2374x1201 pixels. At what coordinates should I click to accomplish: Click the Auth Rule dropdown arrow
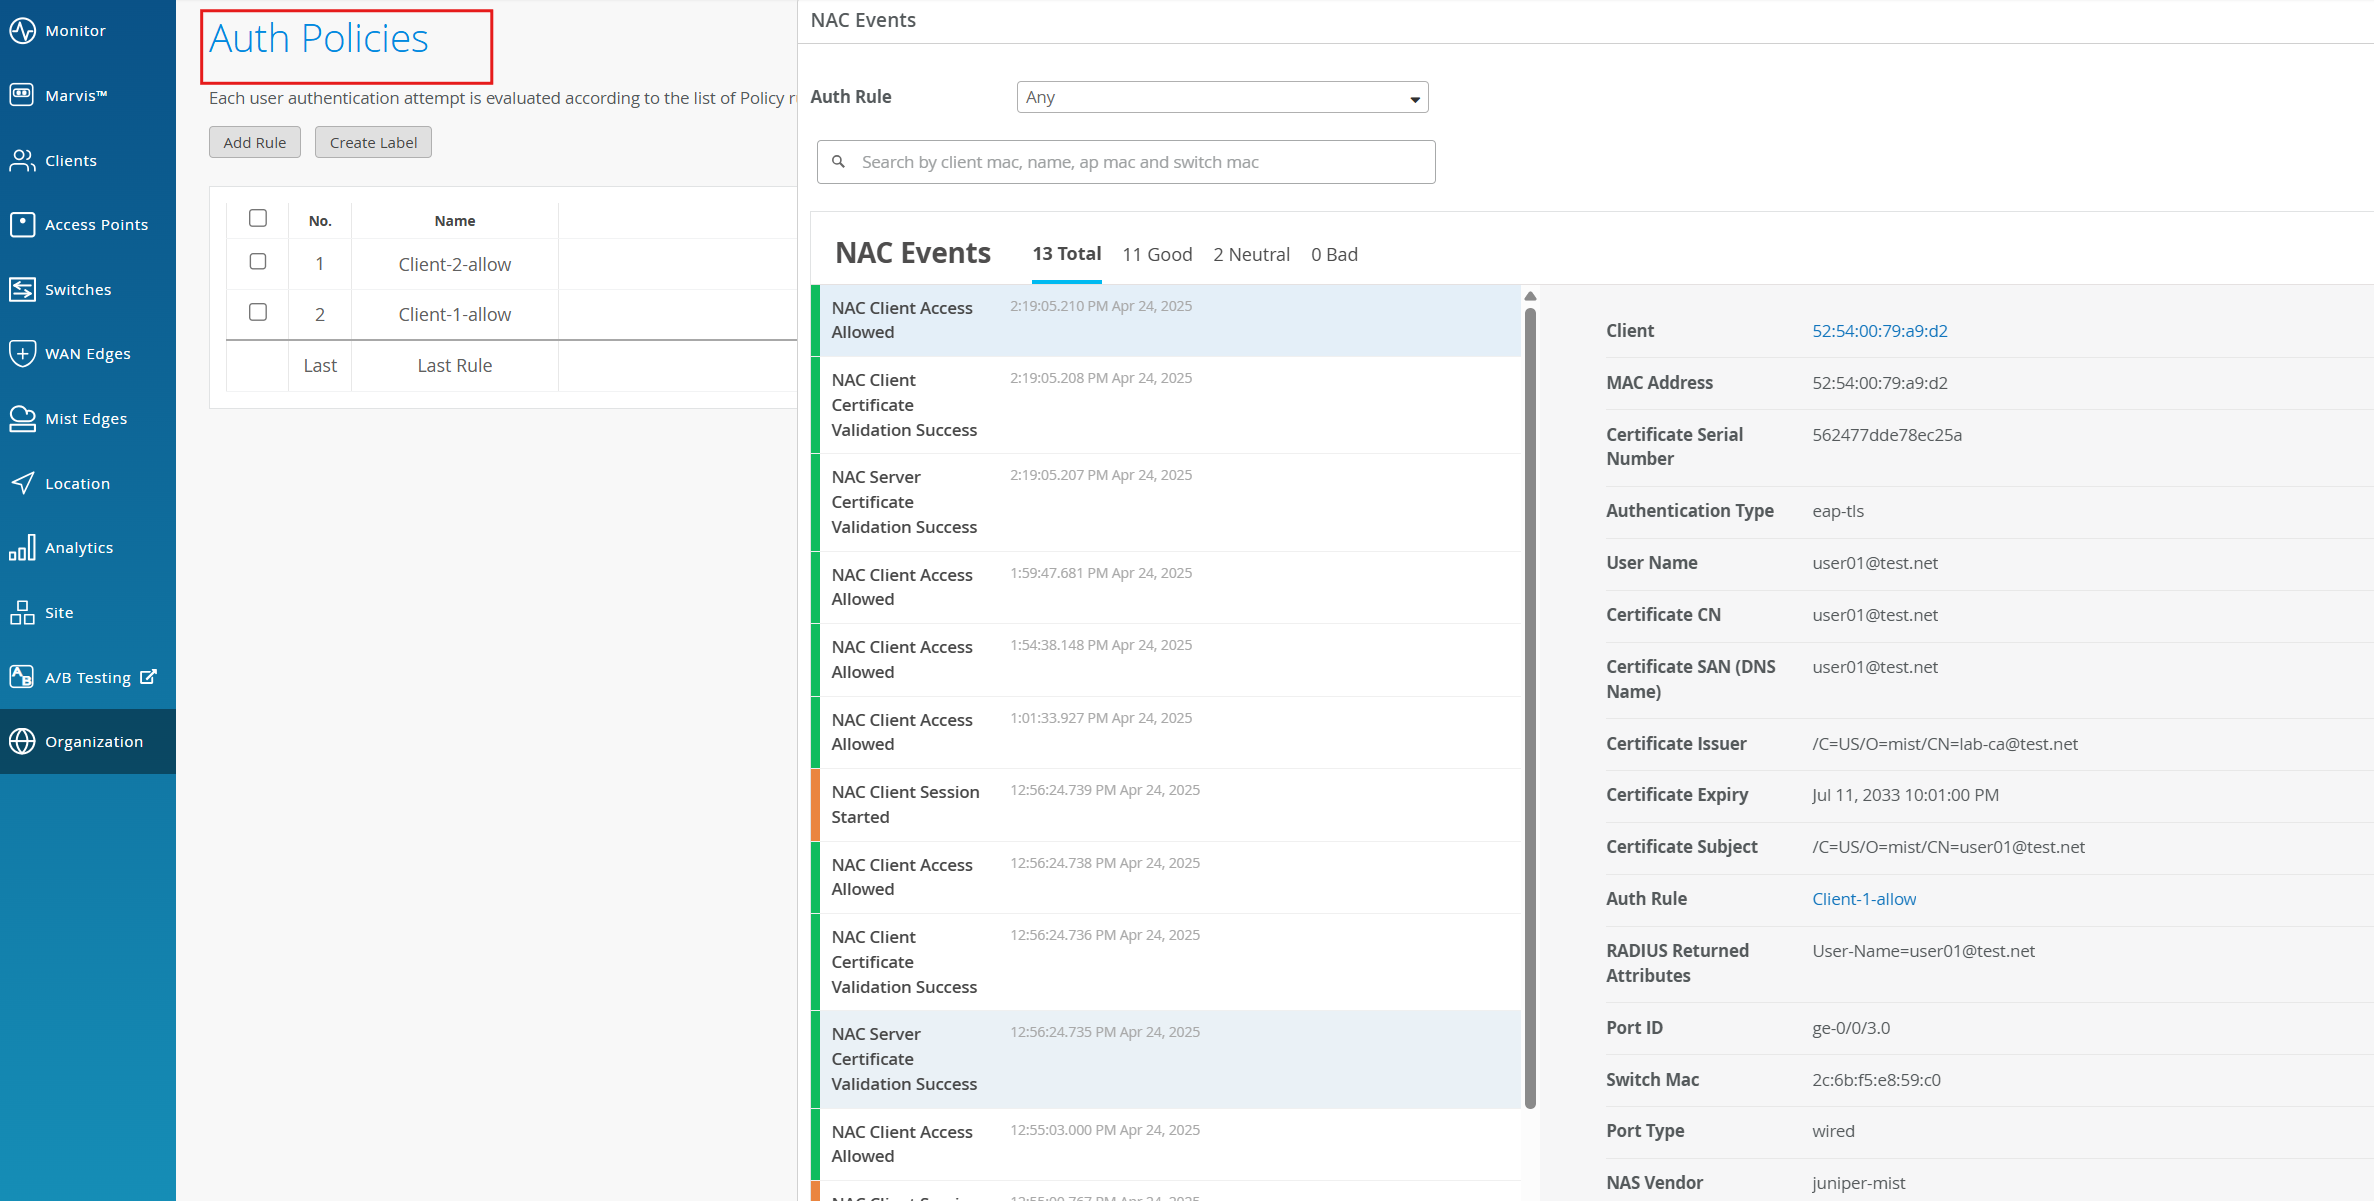[1414, 99]
